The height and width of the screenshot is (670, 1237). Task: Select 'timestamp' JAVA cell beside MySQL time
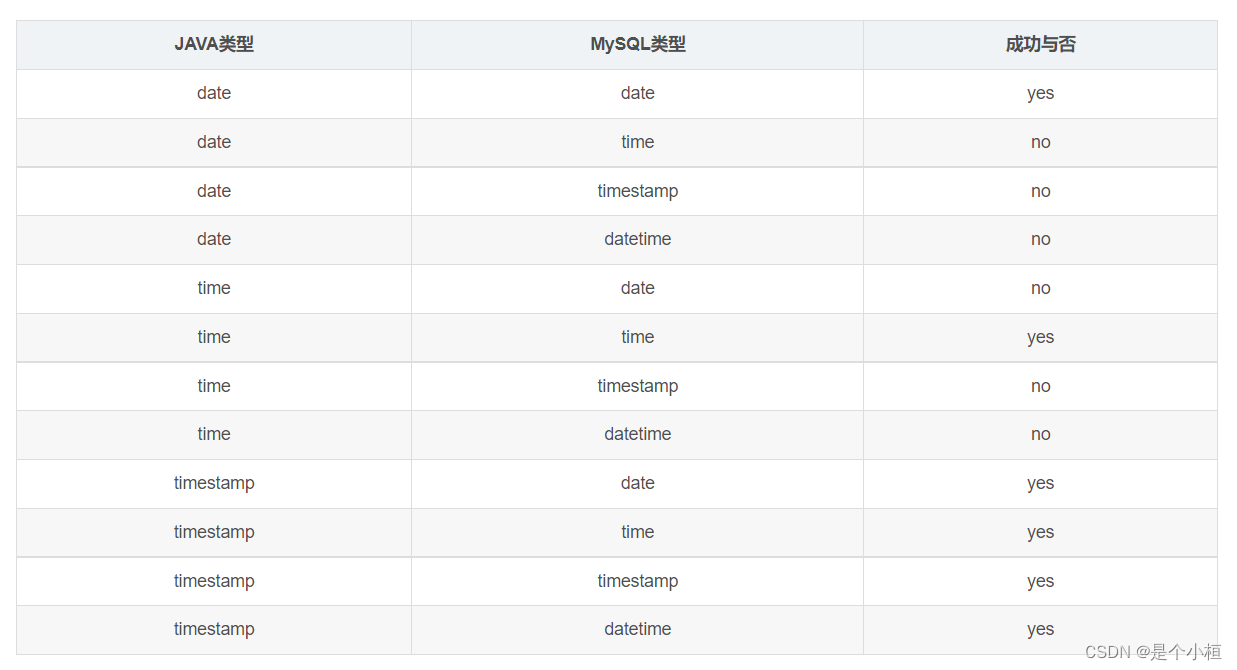pos(214,532)
